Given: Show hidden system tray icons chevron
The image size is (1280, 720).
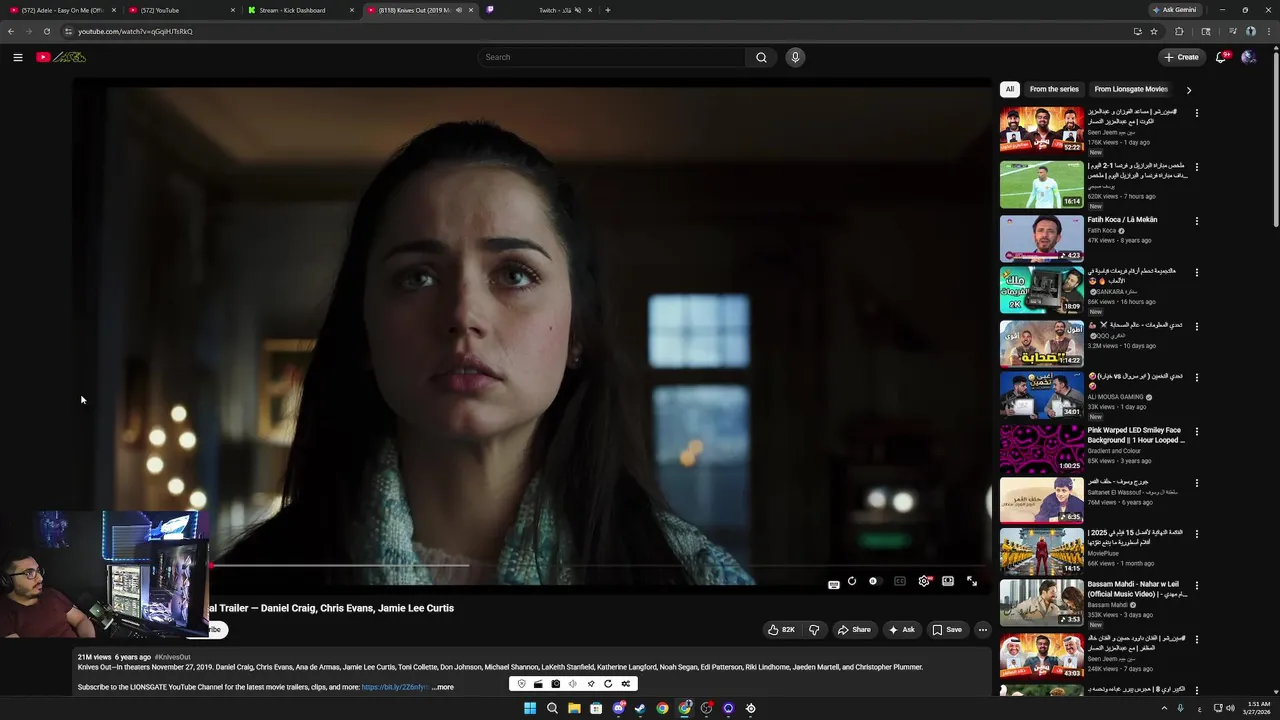Looking at the screenshot, I should [x=1164, y=708].
